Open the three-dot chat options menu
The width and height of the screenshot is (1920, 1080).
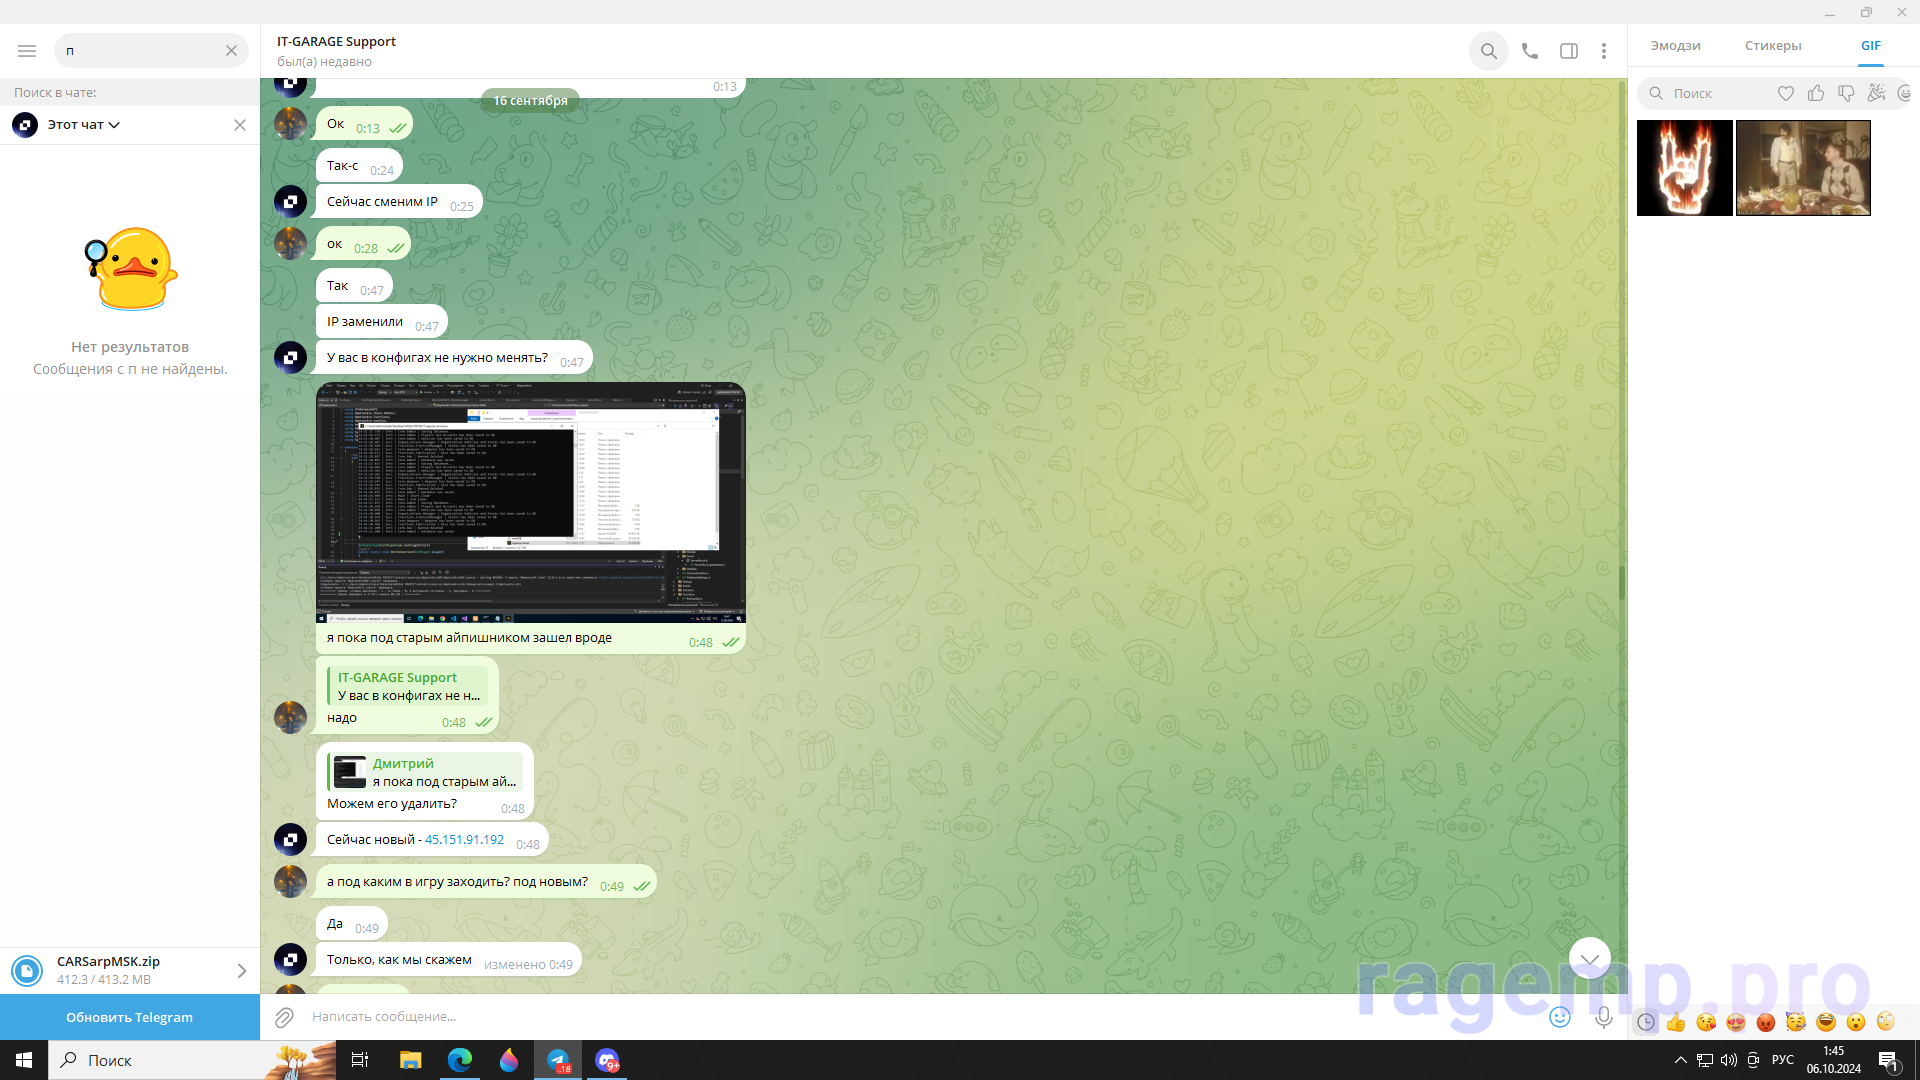(x=1603, y=51)
